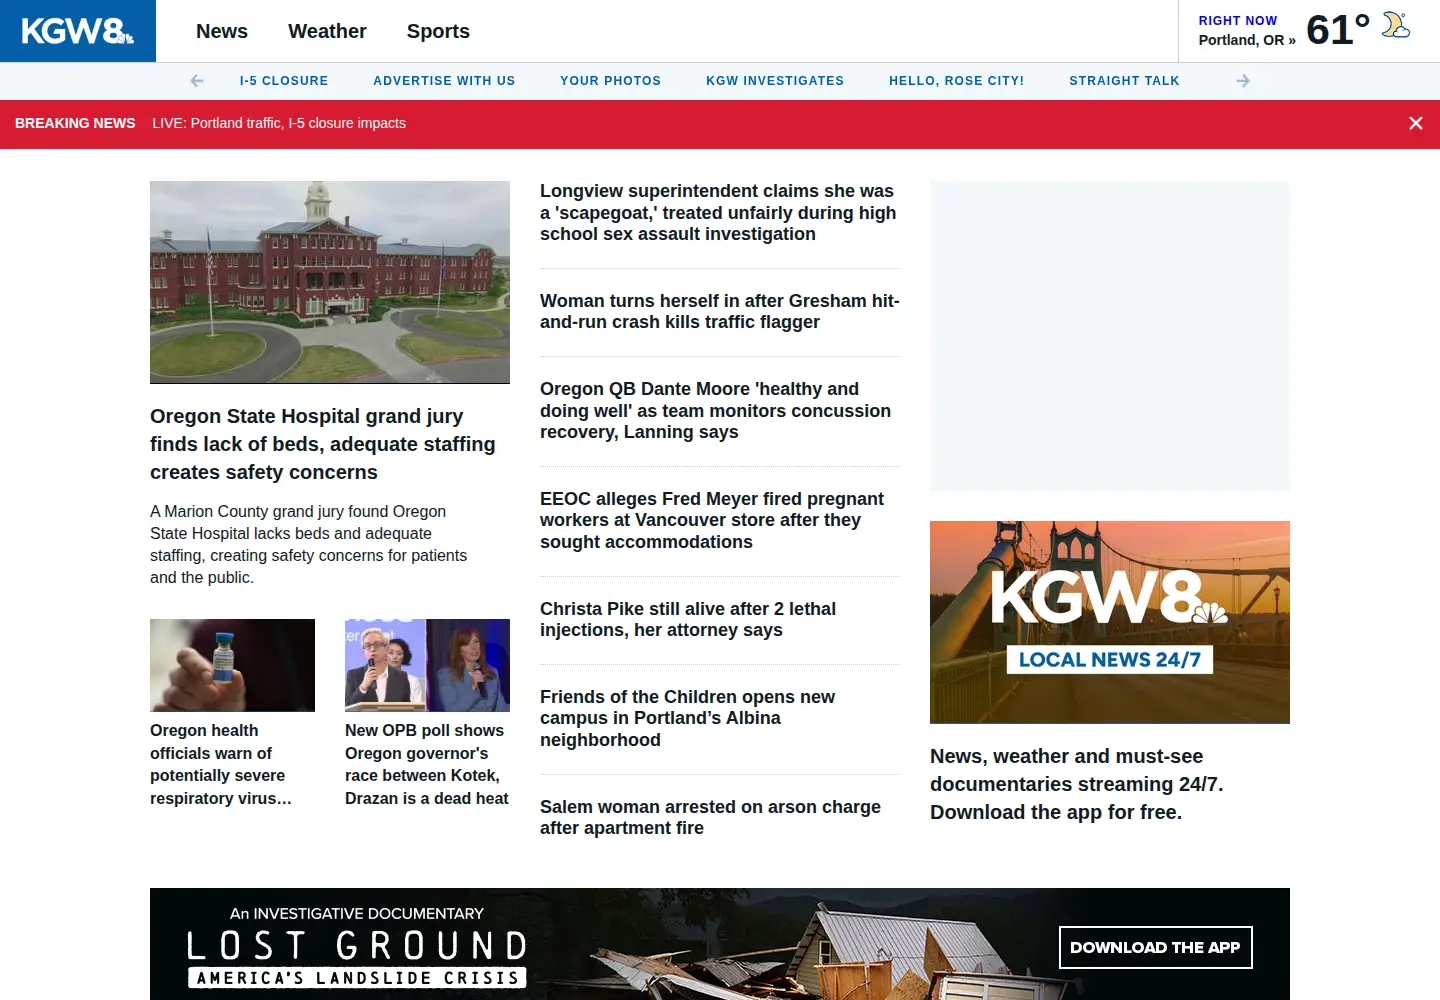The height and width of the screenshot is (1000, 1440).
Task: Open Straight Talk section
Action: click(x=1124, y=81)
